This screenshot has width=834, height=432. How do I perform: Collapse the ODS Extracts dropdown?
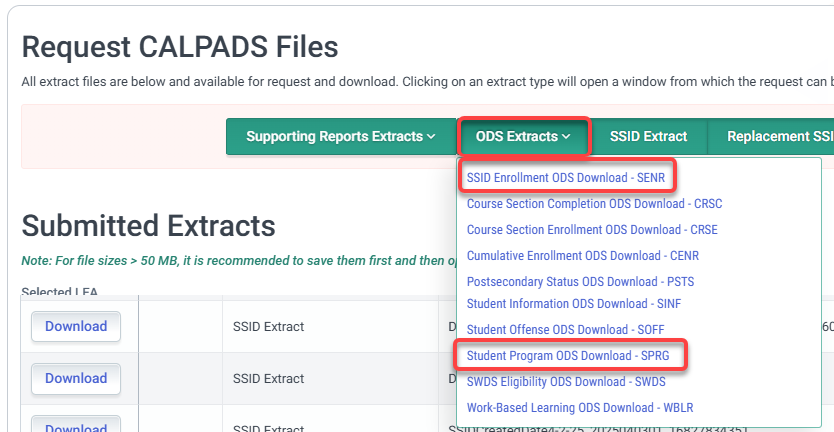pyautogui.click(x=523, y=137)
